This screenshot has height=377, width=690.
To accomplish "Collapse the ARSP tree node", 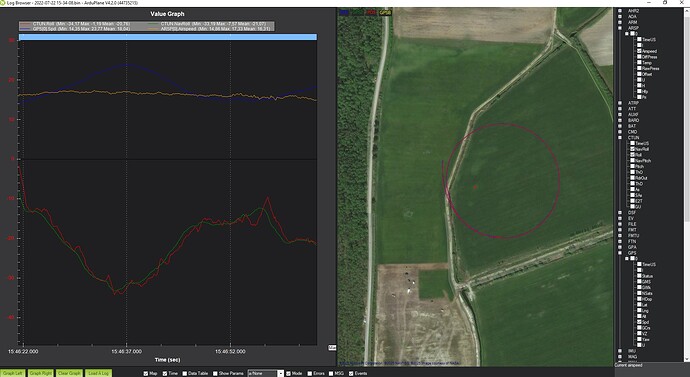I will pos(620,28).
